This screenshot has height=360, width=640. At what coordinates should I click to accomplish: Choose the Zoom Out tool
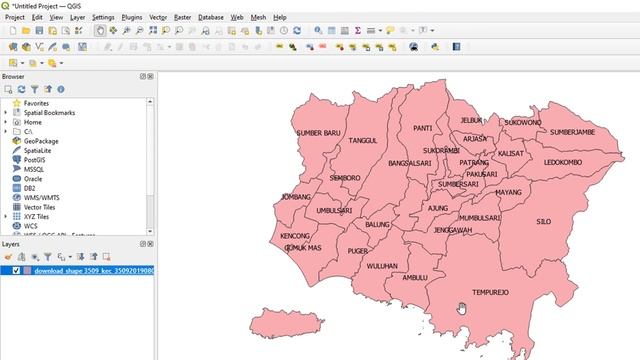pos(140,31)
